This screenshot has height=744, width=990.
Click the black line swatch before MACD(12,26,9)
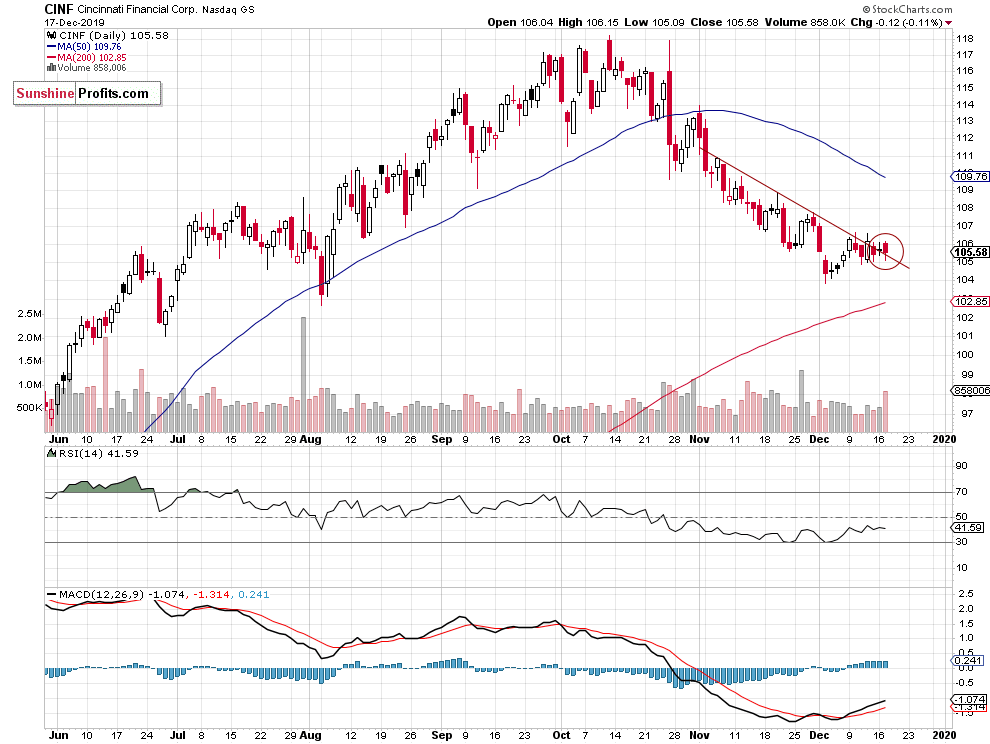click(51, 594)
